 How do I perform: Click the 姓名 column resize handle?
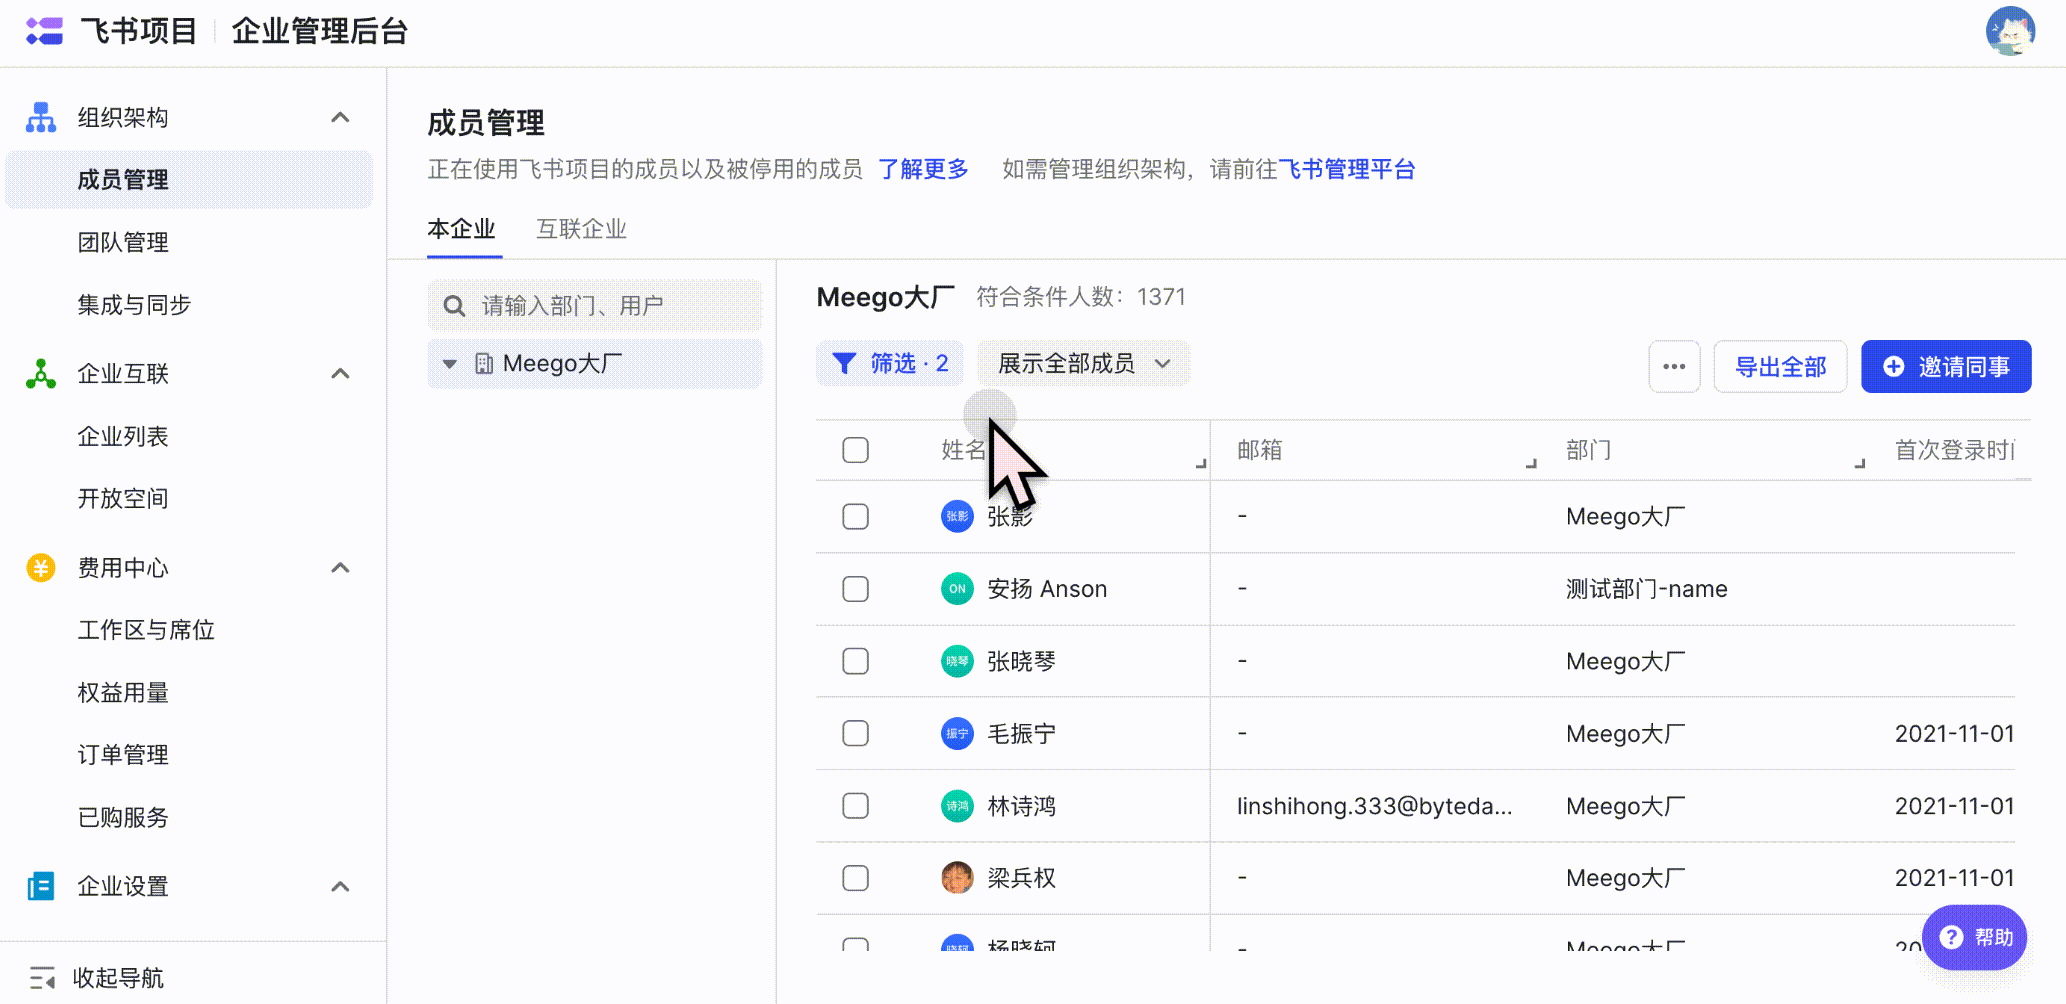1201,463
